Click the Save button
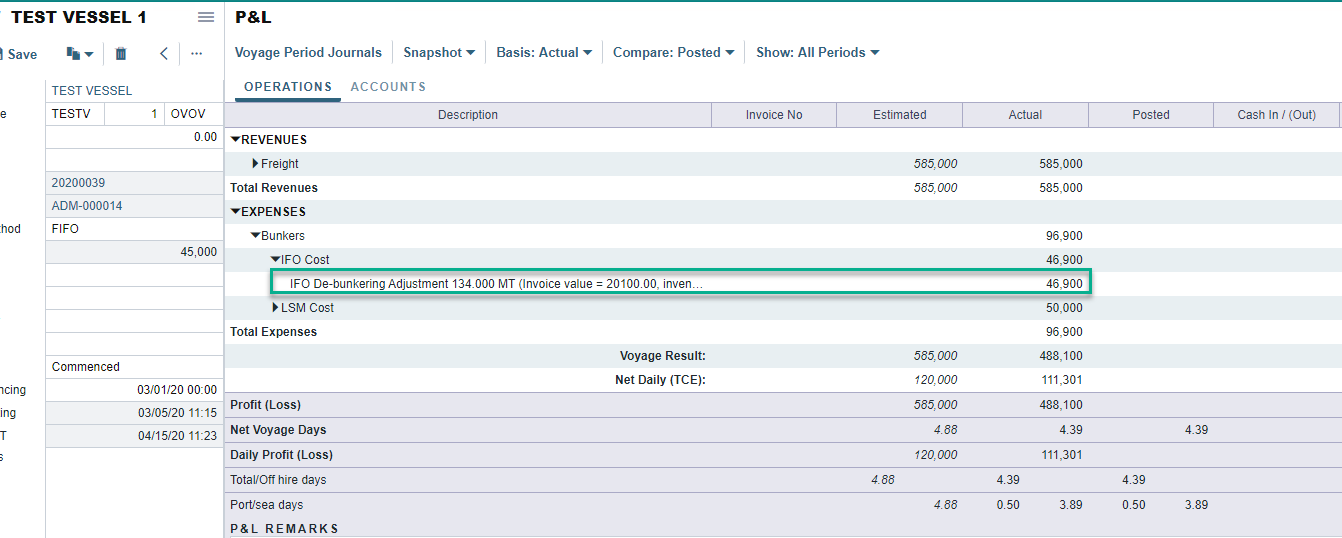This screenshot has height=538, width=1342. click(20, 54)
